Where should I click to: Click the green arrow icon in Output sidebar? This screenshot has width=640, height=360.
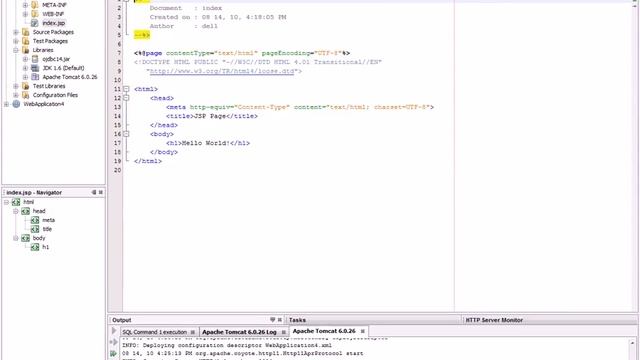click(113, 353)
